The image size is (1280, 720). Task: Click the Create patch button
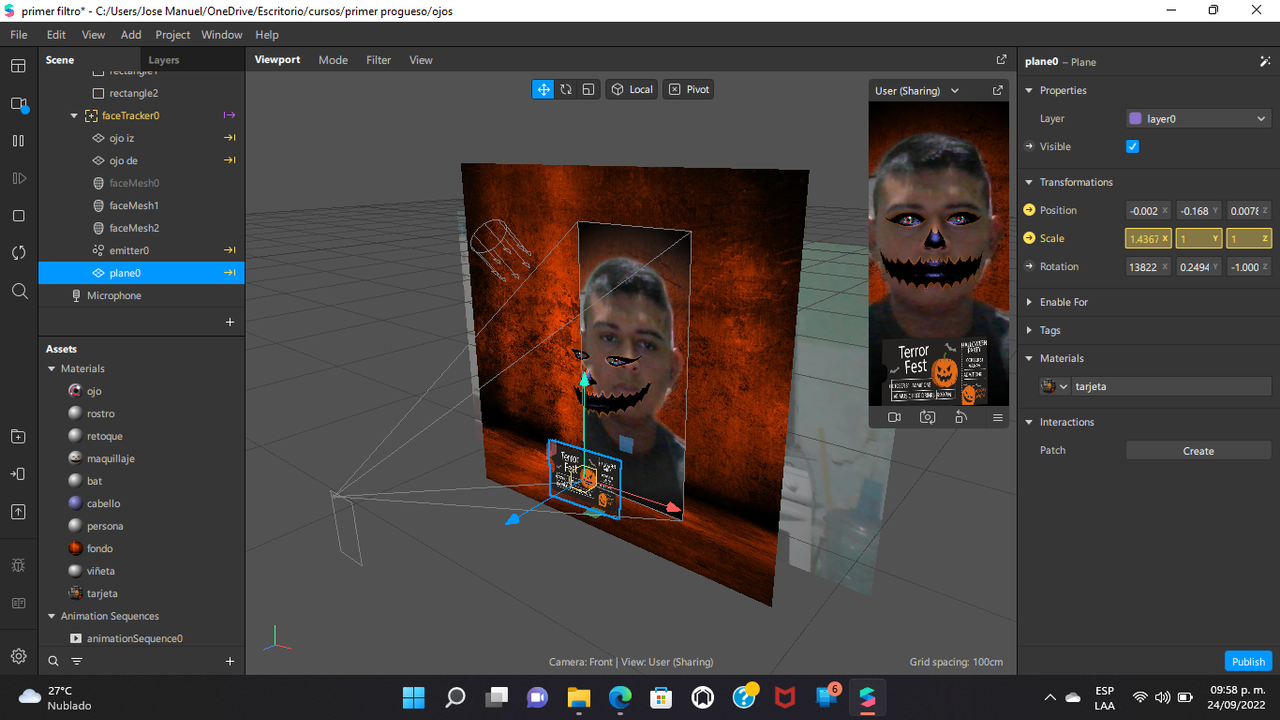click(x=1198, y=450)
